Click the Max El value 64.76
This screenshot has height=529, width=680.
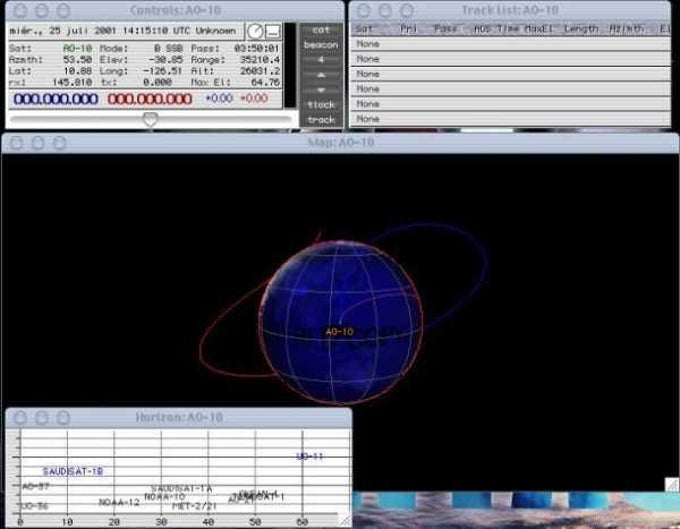265,82
